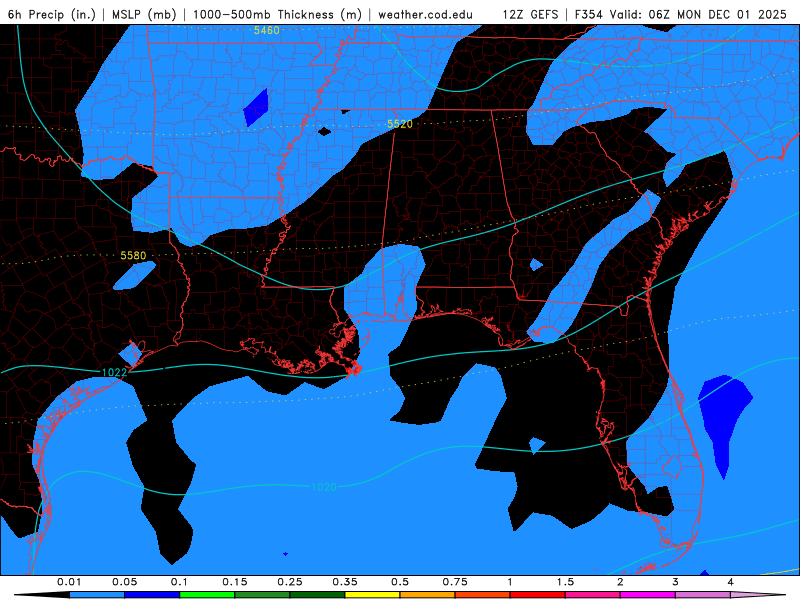Click the "Valid: 06Z MON DEC 01 2025" text
This screenshot has height=600, width=800.
click(698, 14)
